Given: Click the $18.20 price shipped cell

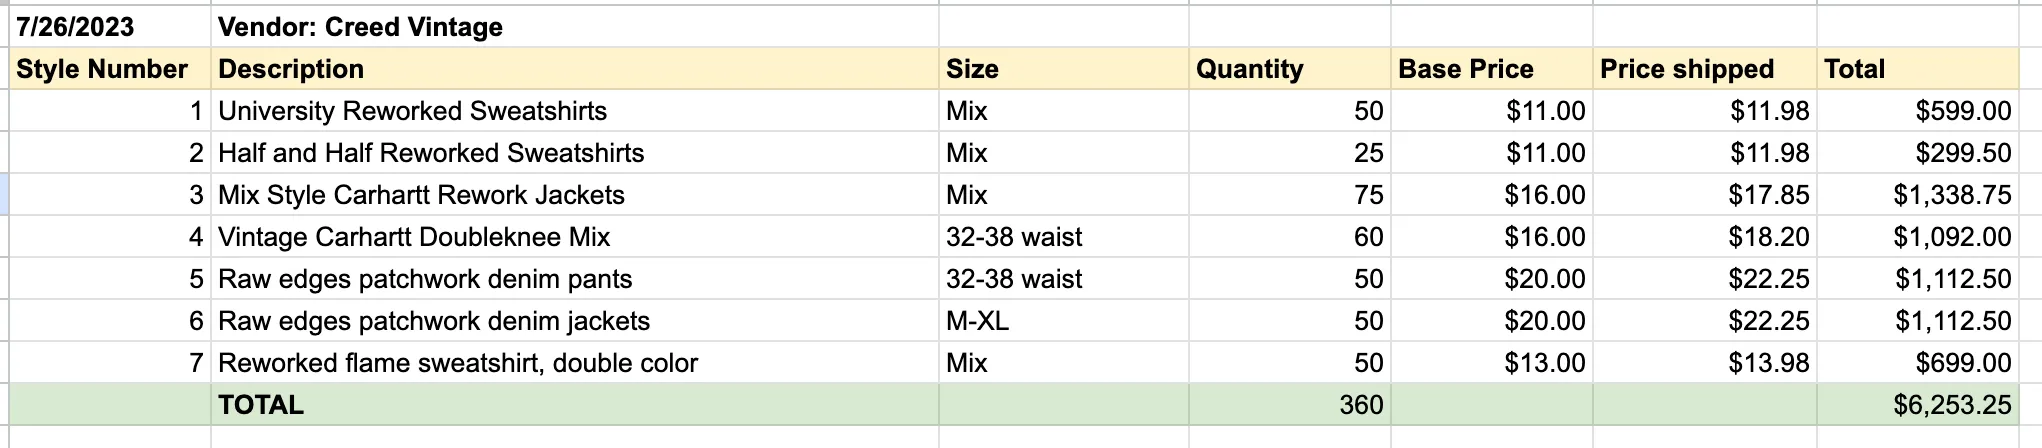Looking at the screenshot, I should [1705, 237].
